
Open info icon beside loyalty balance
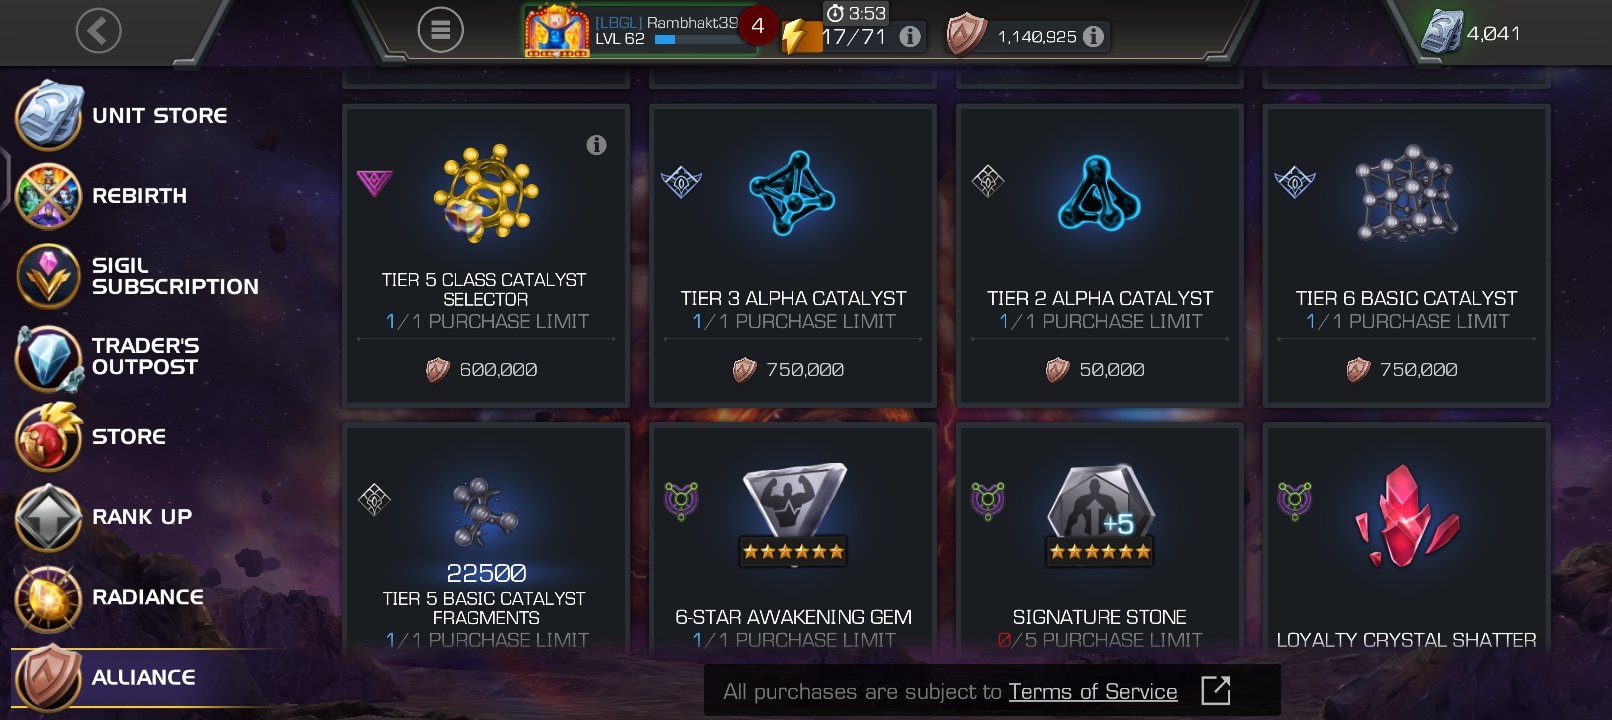(1094, 37)
